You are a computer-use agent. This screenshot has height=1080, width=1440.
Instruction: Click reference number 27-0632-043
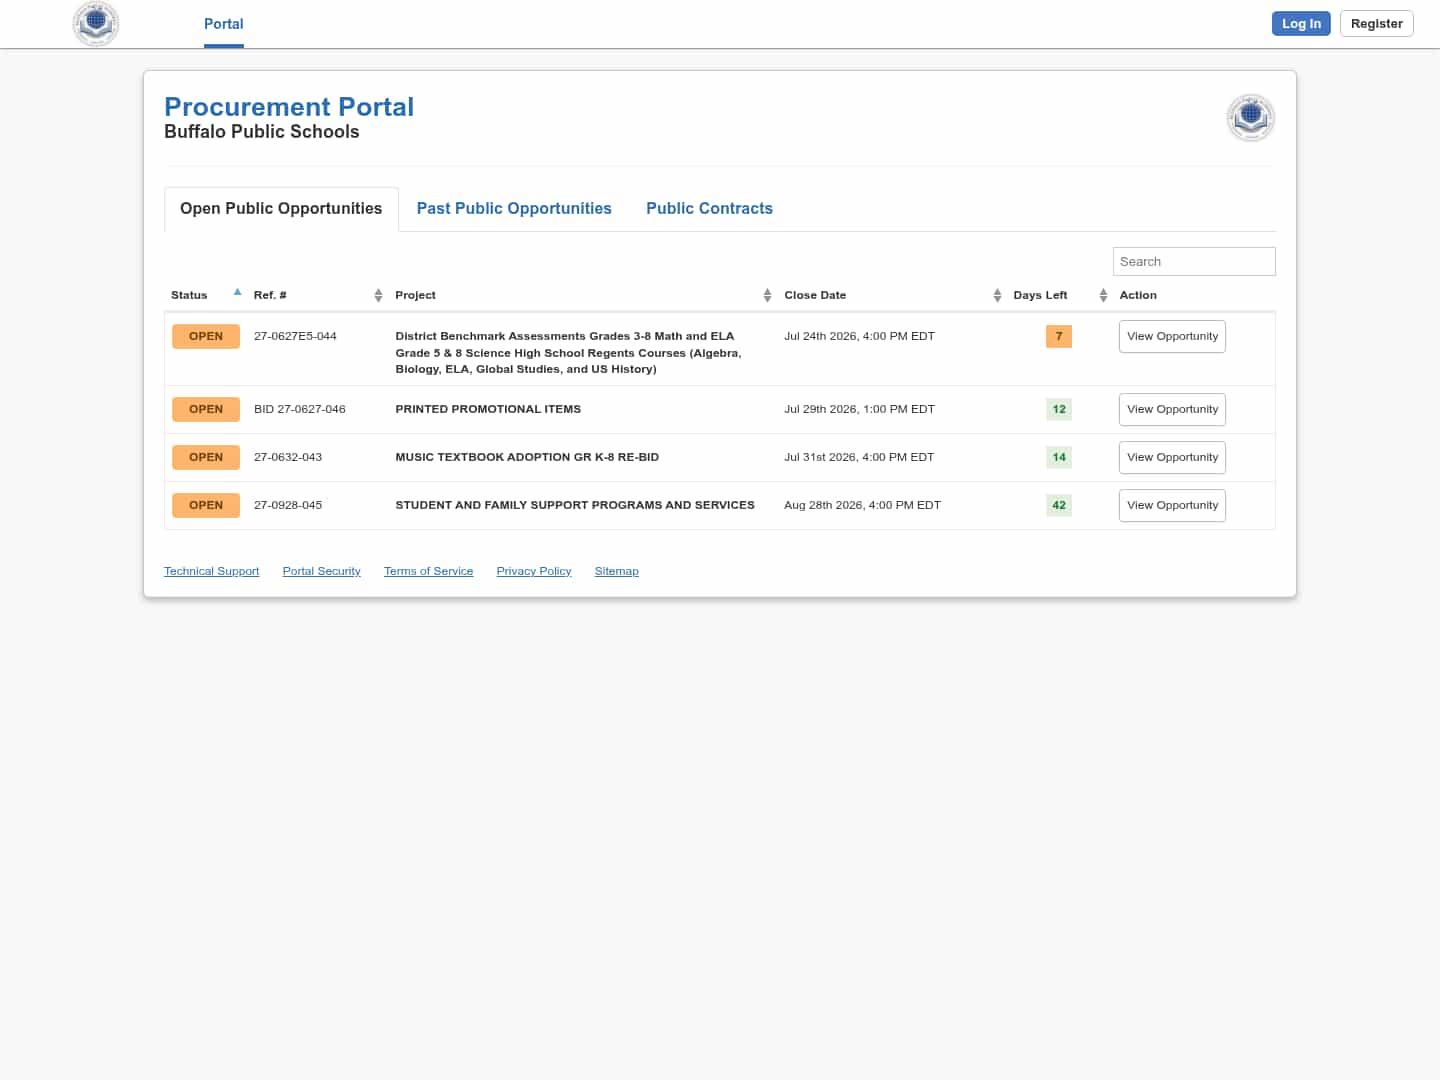[x=288, y=457]
